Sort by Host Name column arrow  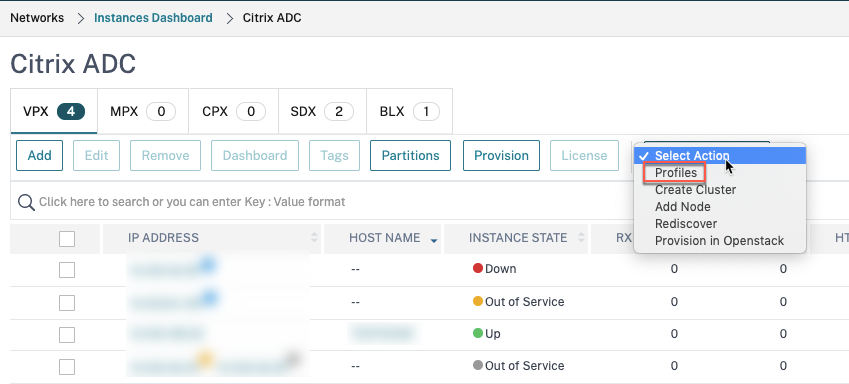(433, 240)
